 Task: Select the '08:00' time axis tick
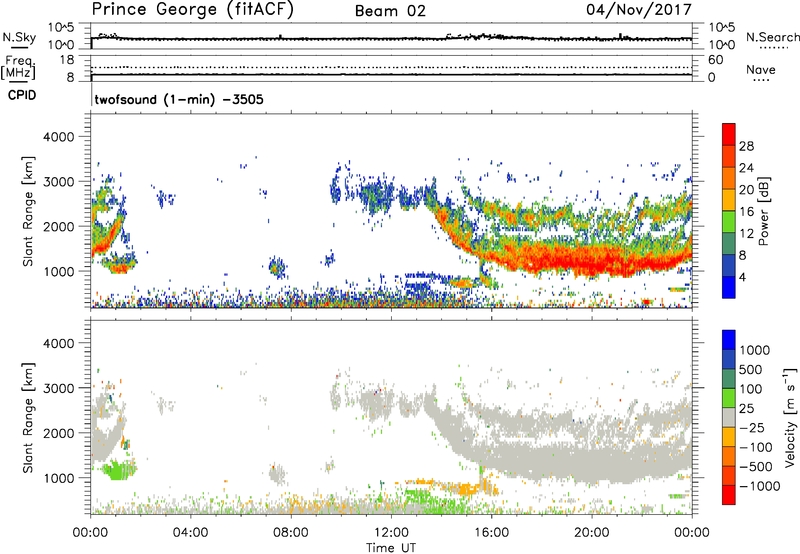click(291, 533)
